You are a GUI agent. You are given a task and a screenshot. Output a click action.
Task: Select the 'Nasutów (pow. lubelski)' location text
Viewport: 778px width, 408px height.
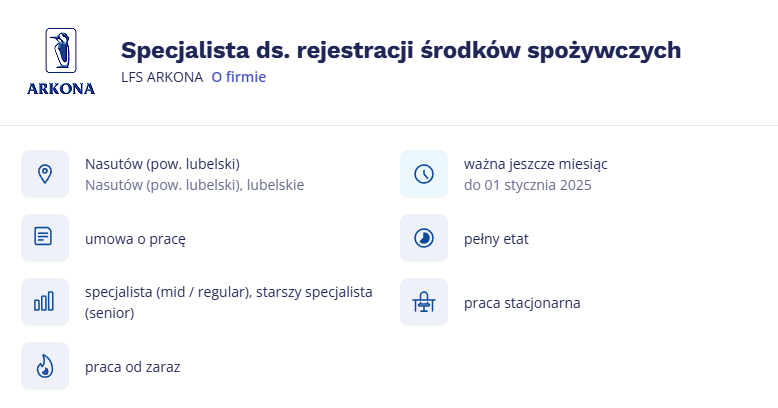[162, 164]
